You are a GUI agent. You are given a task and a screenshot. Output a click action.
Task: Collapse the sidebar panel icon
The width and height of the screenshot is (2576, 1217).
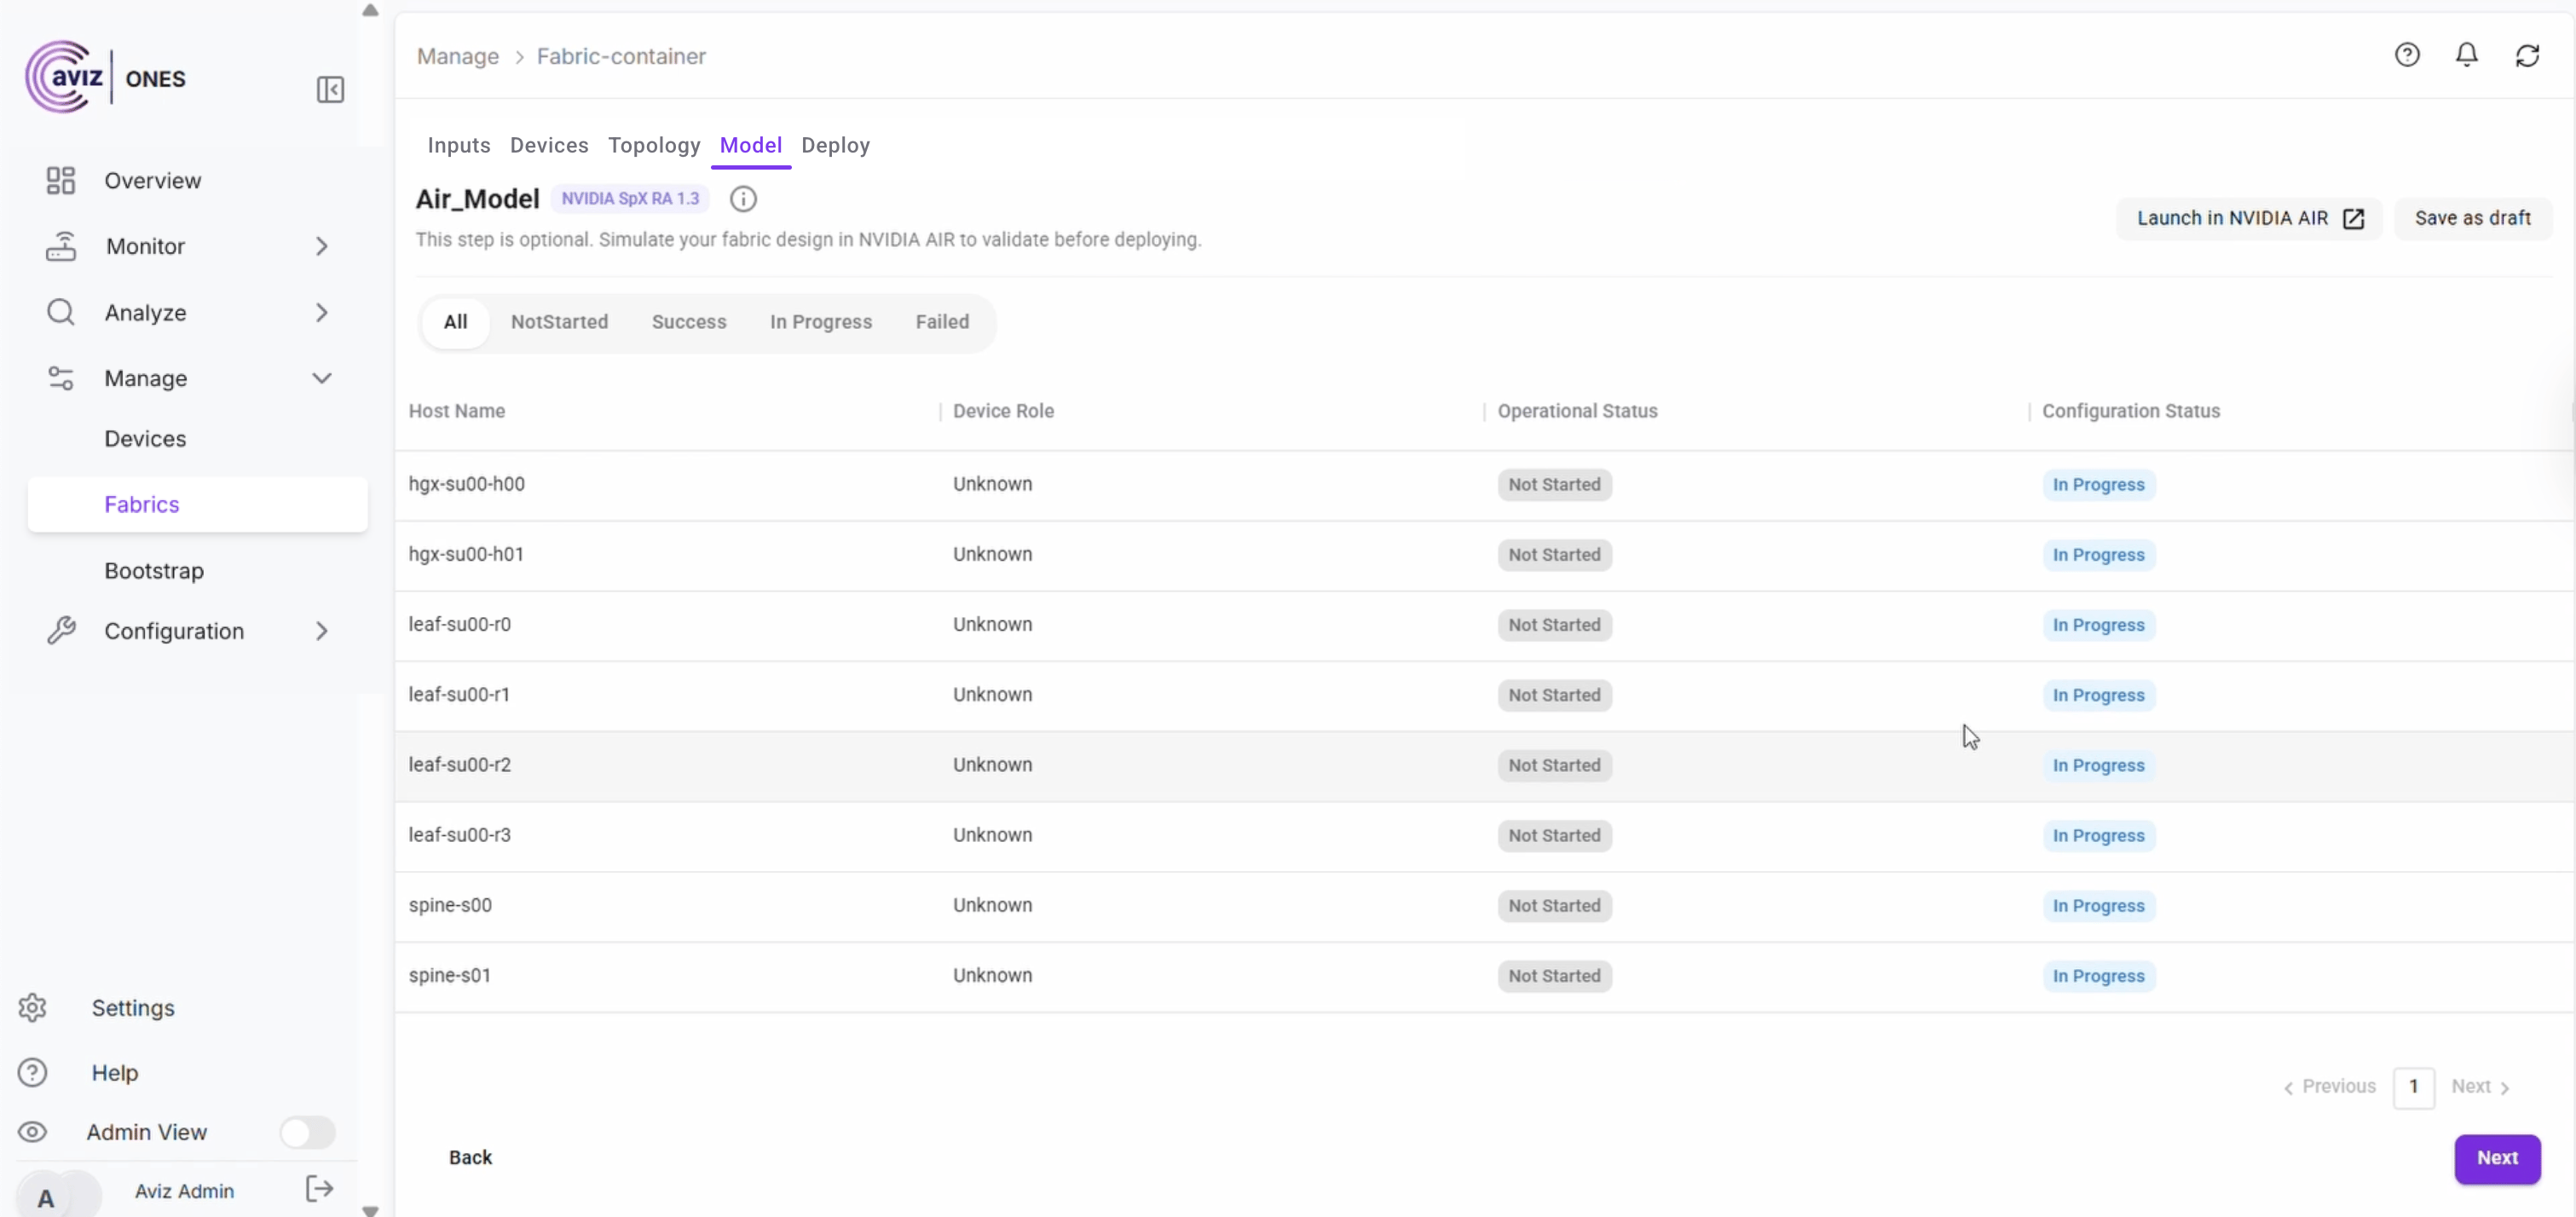[330, 90]
